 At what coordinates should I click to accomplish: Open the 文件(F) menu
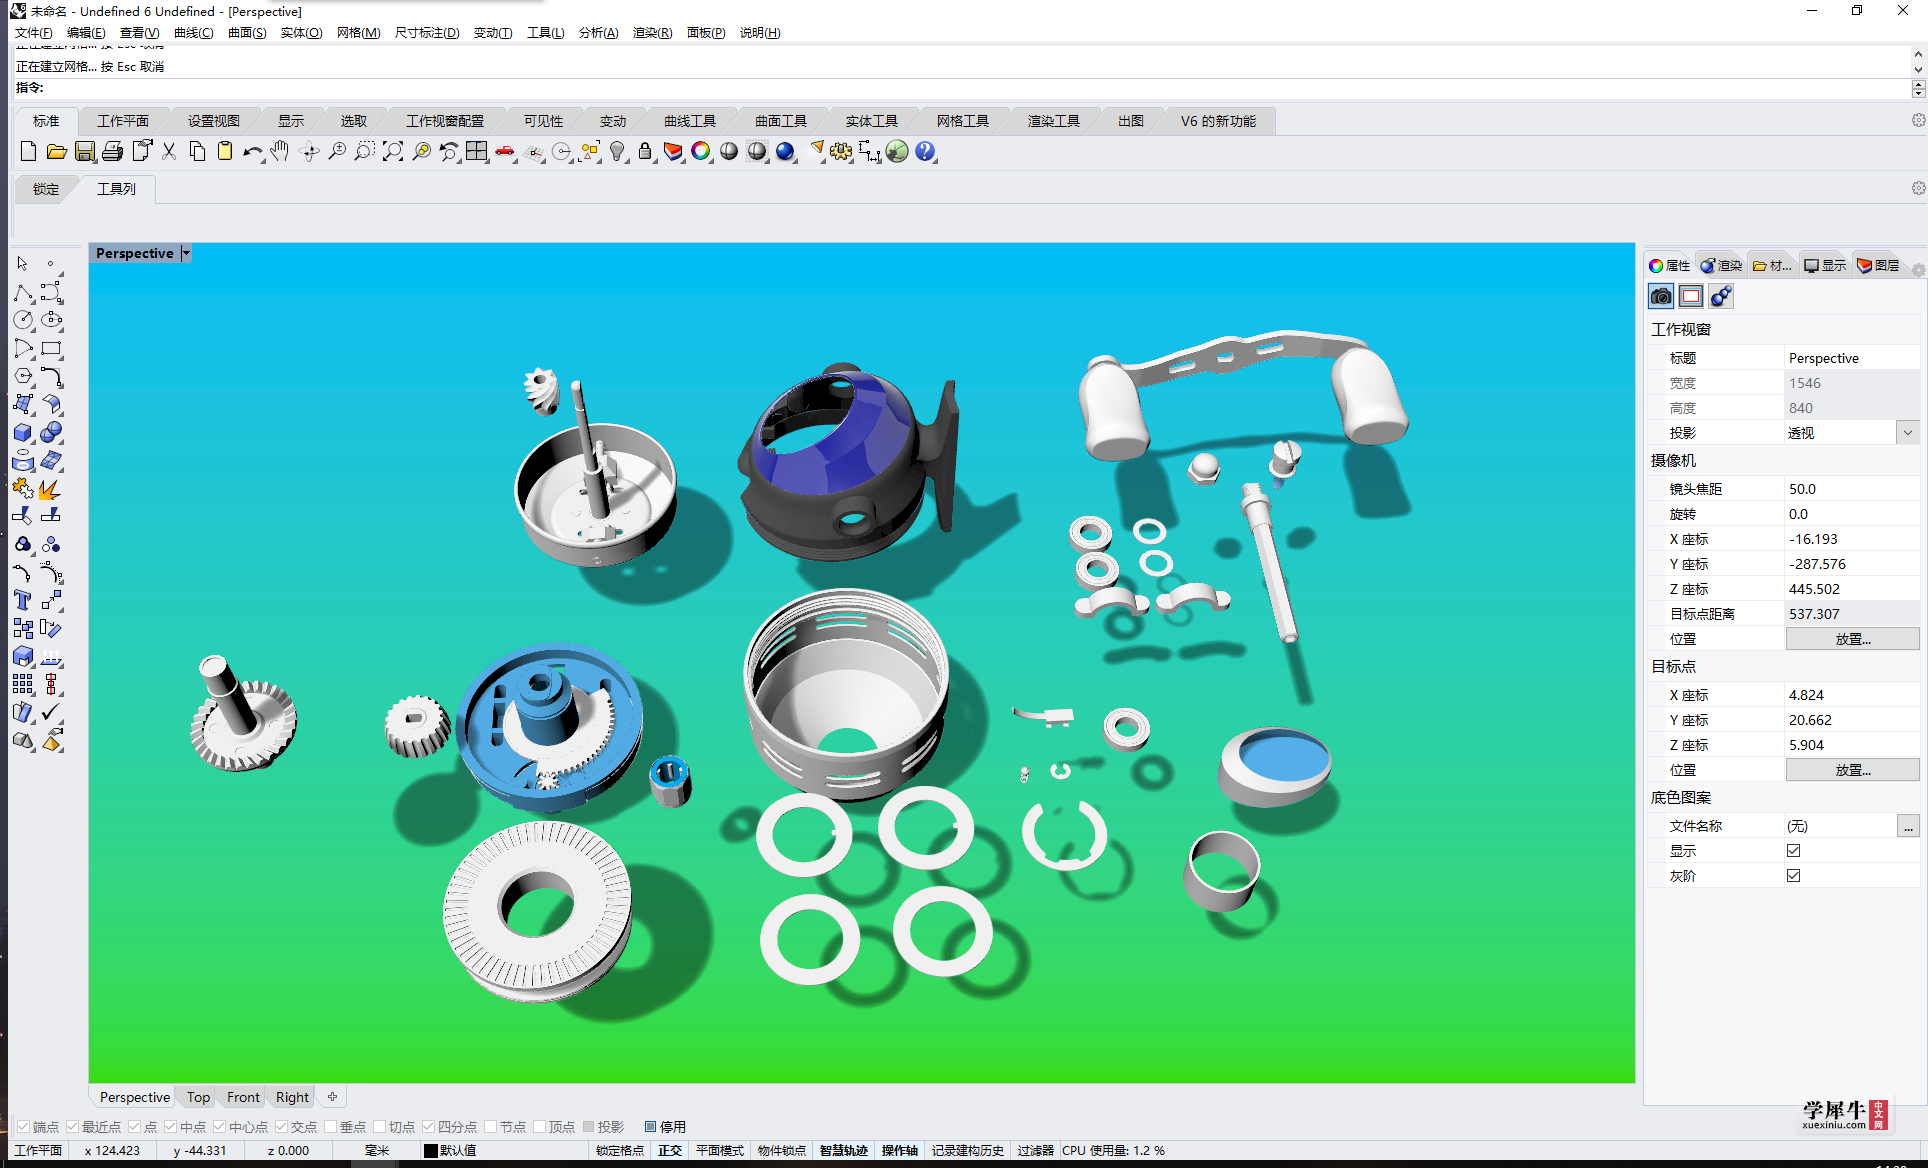tap(33, 32)
